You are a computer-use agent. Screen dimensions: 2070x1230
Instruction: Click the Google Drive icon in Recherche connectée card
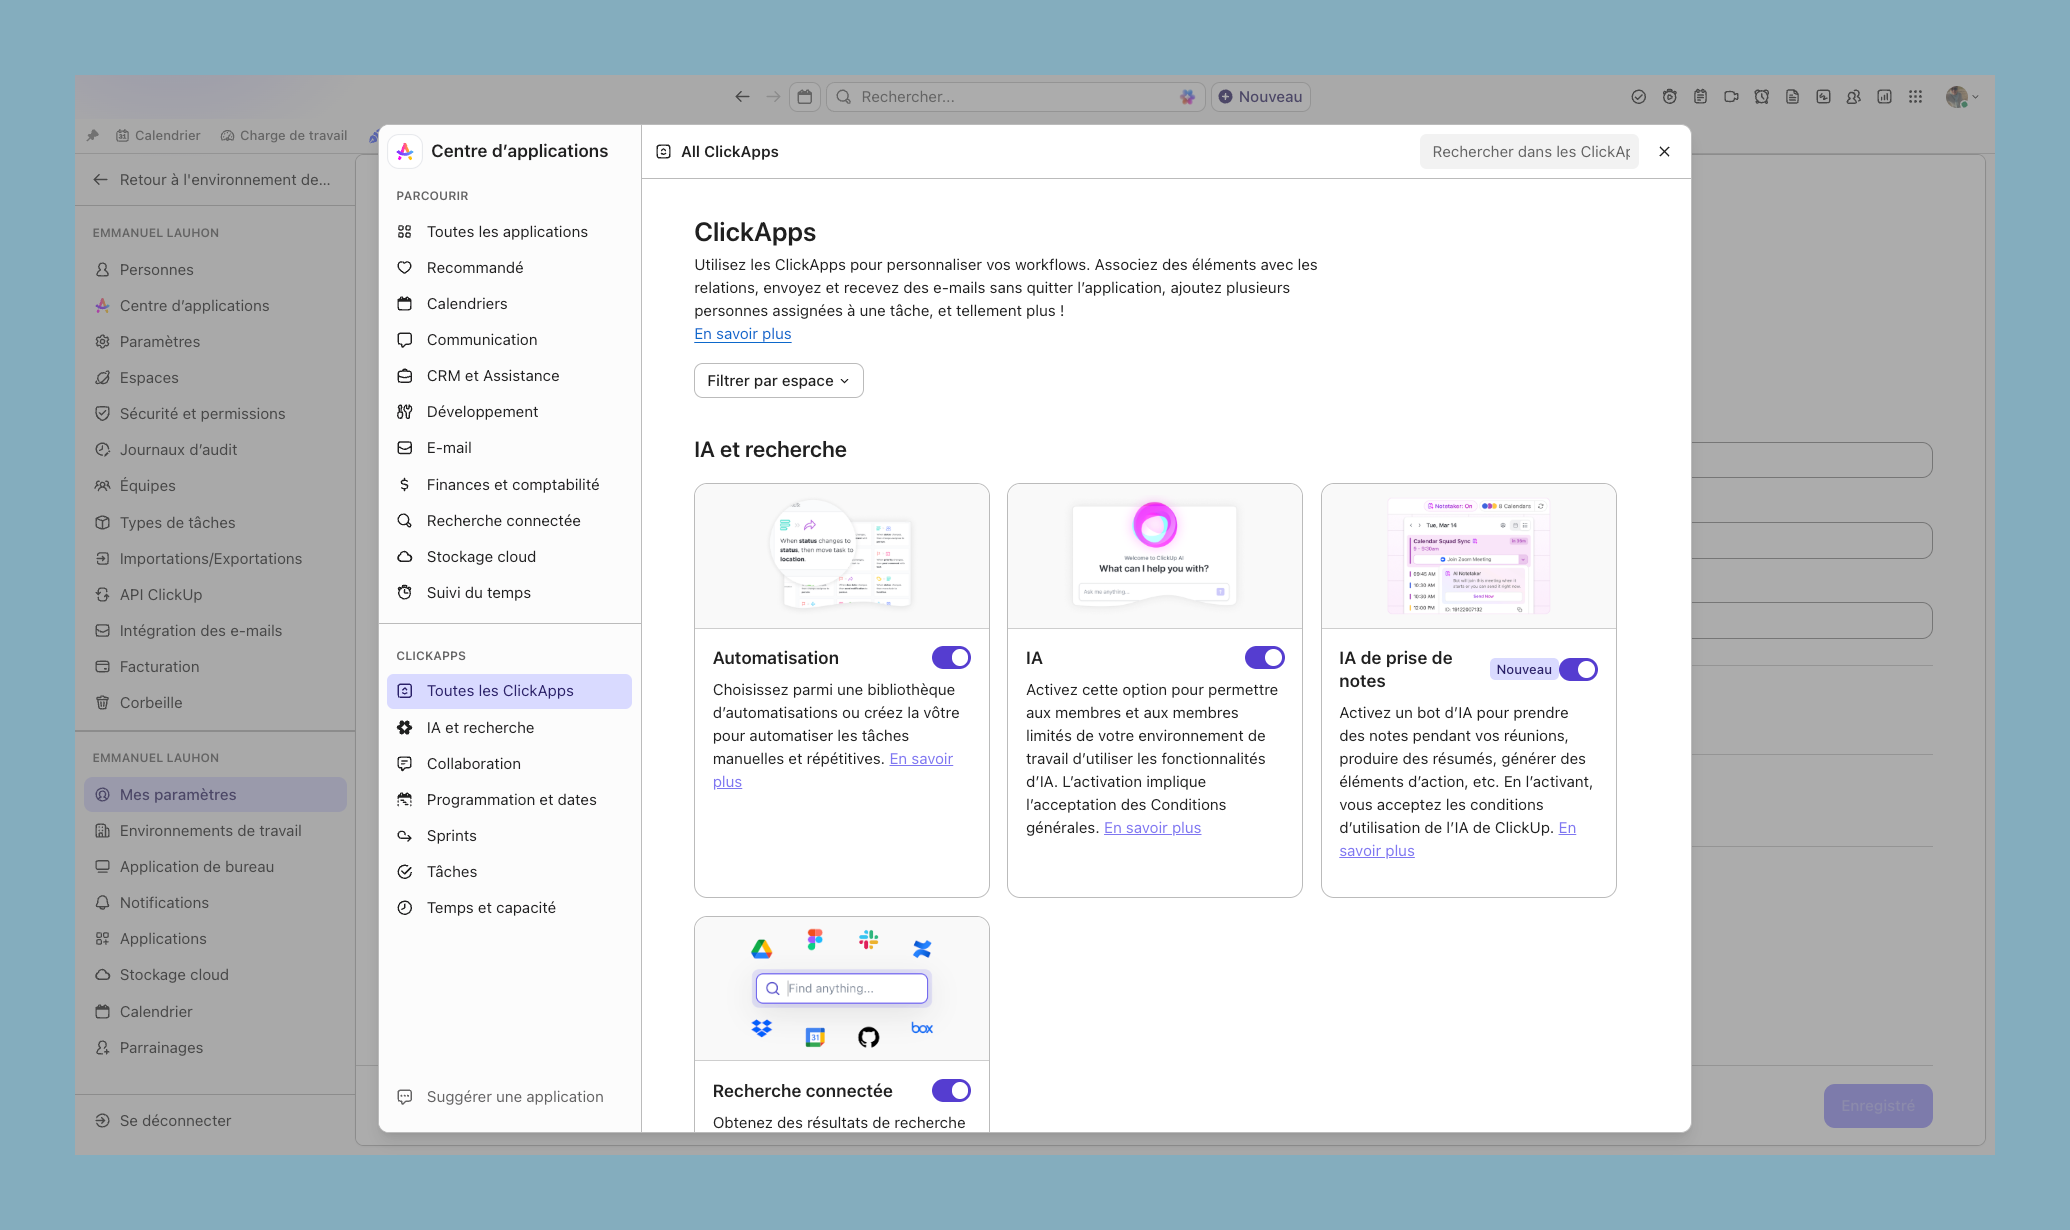point(762,949)
